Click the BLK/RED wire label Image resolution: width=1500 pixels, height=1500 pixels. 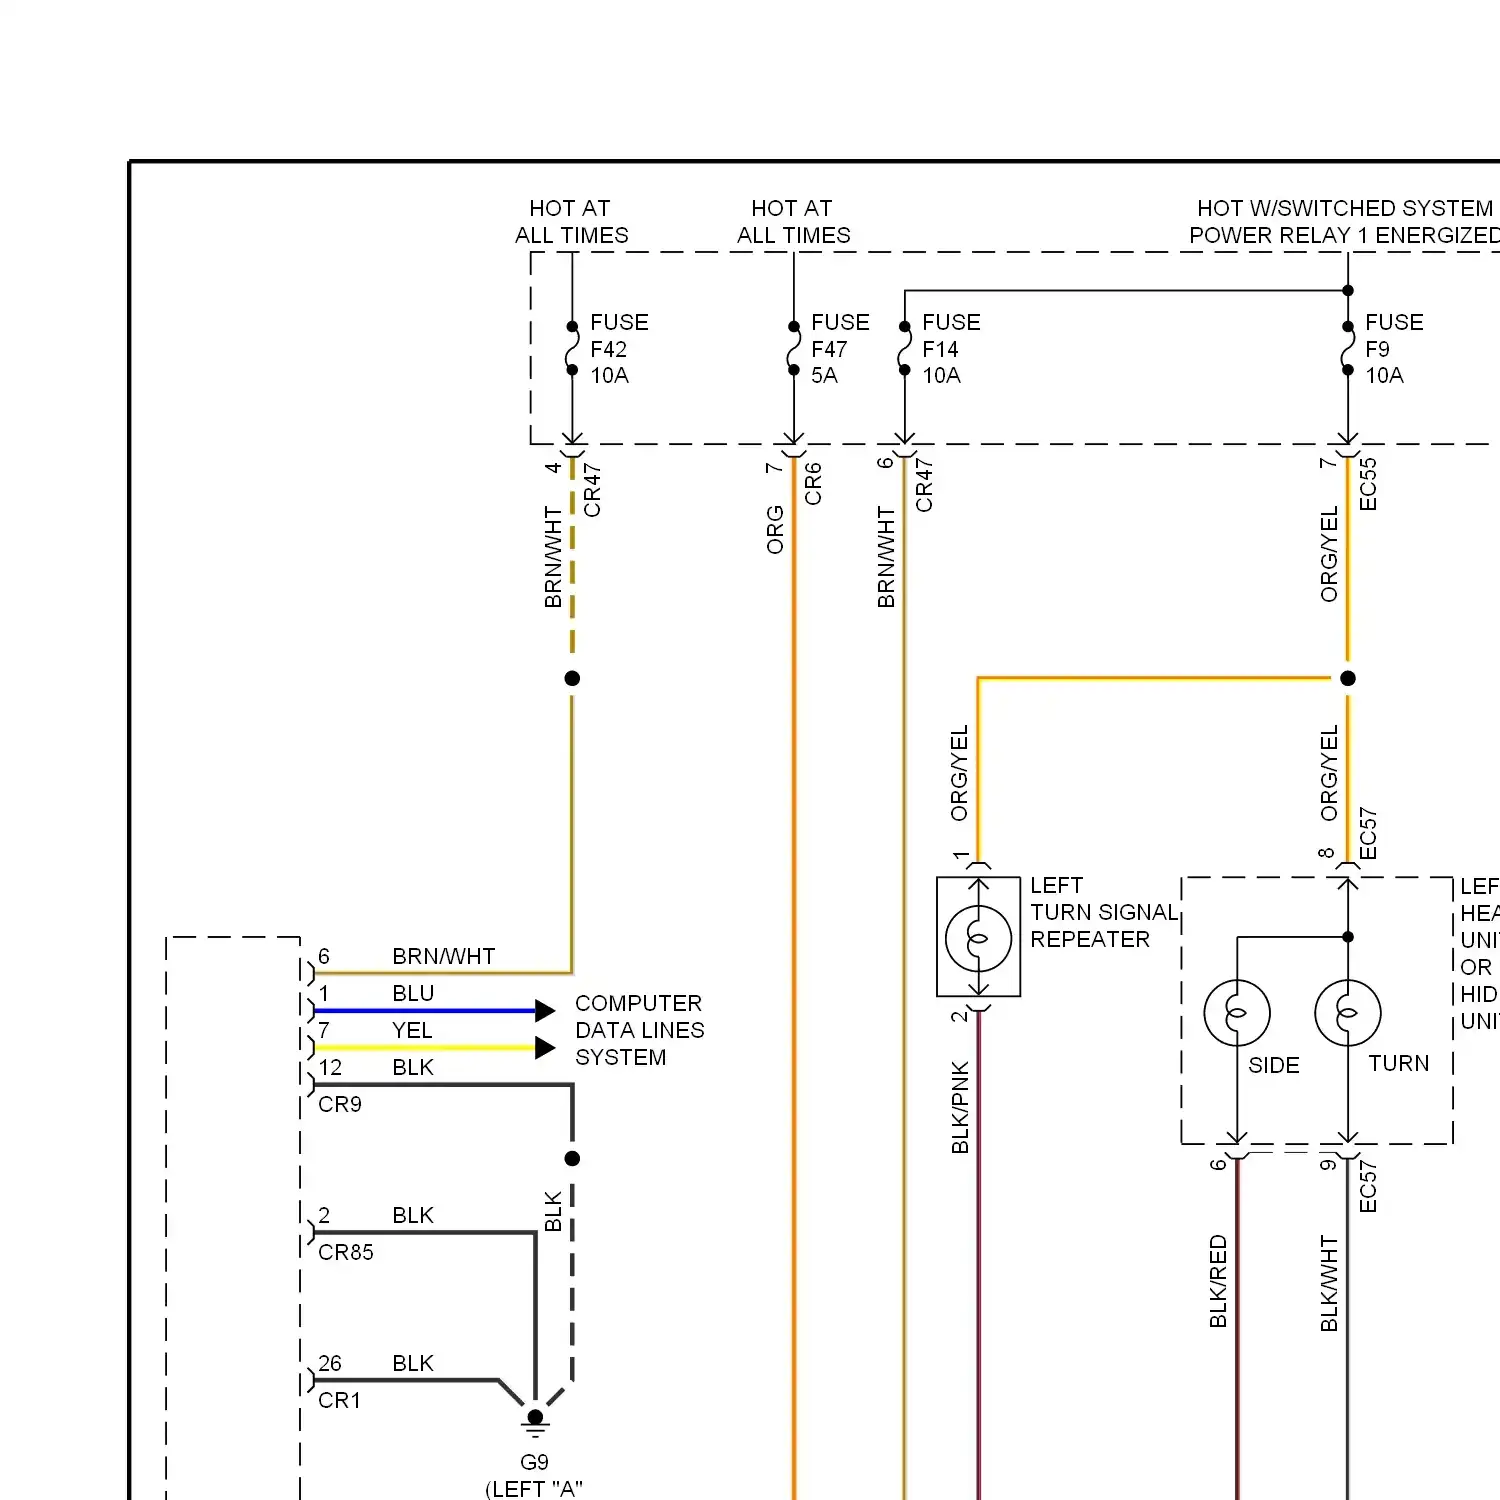coord(1218,1281)
